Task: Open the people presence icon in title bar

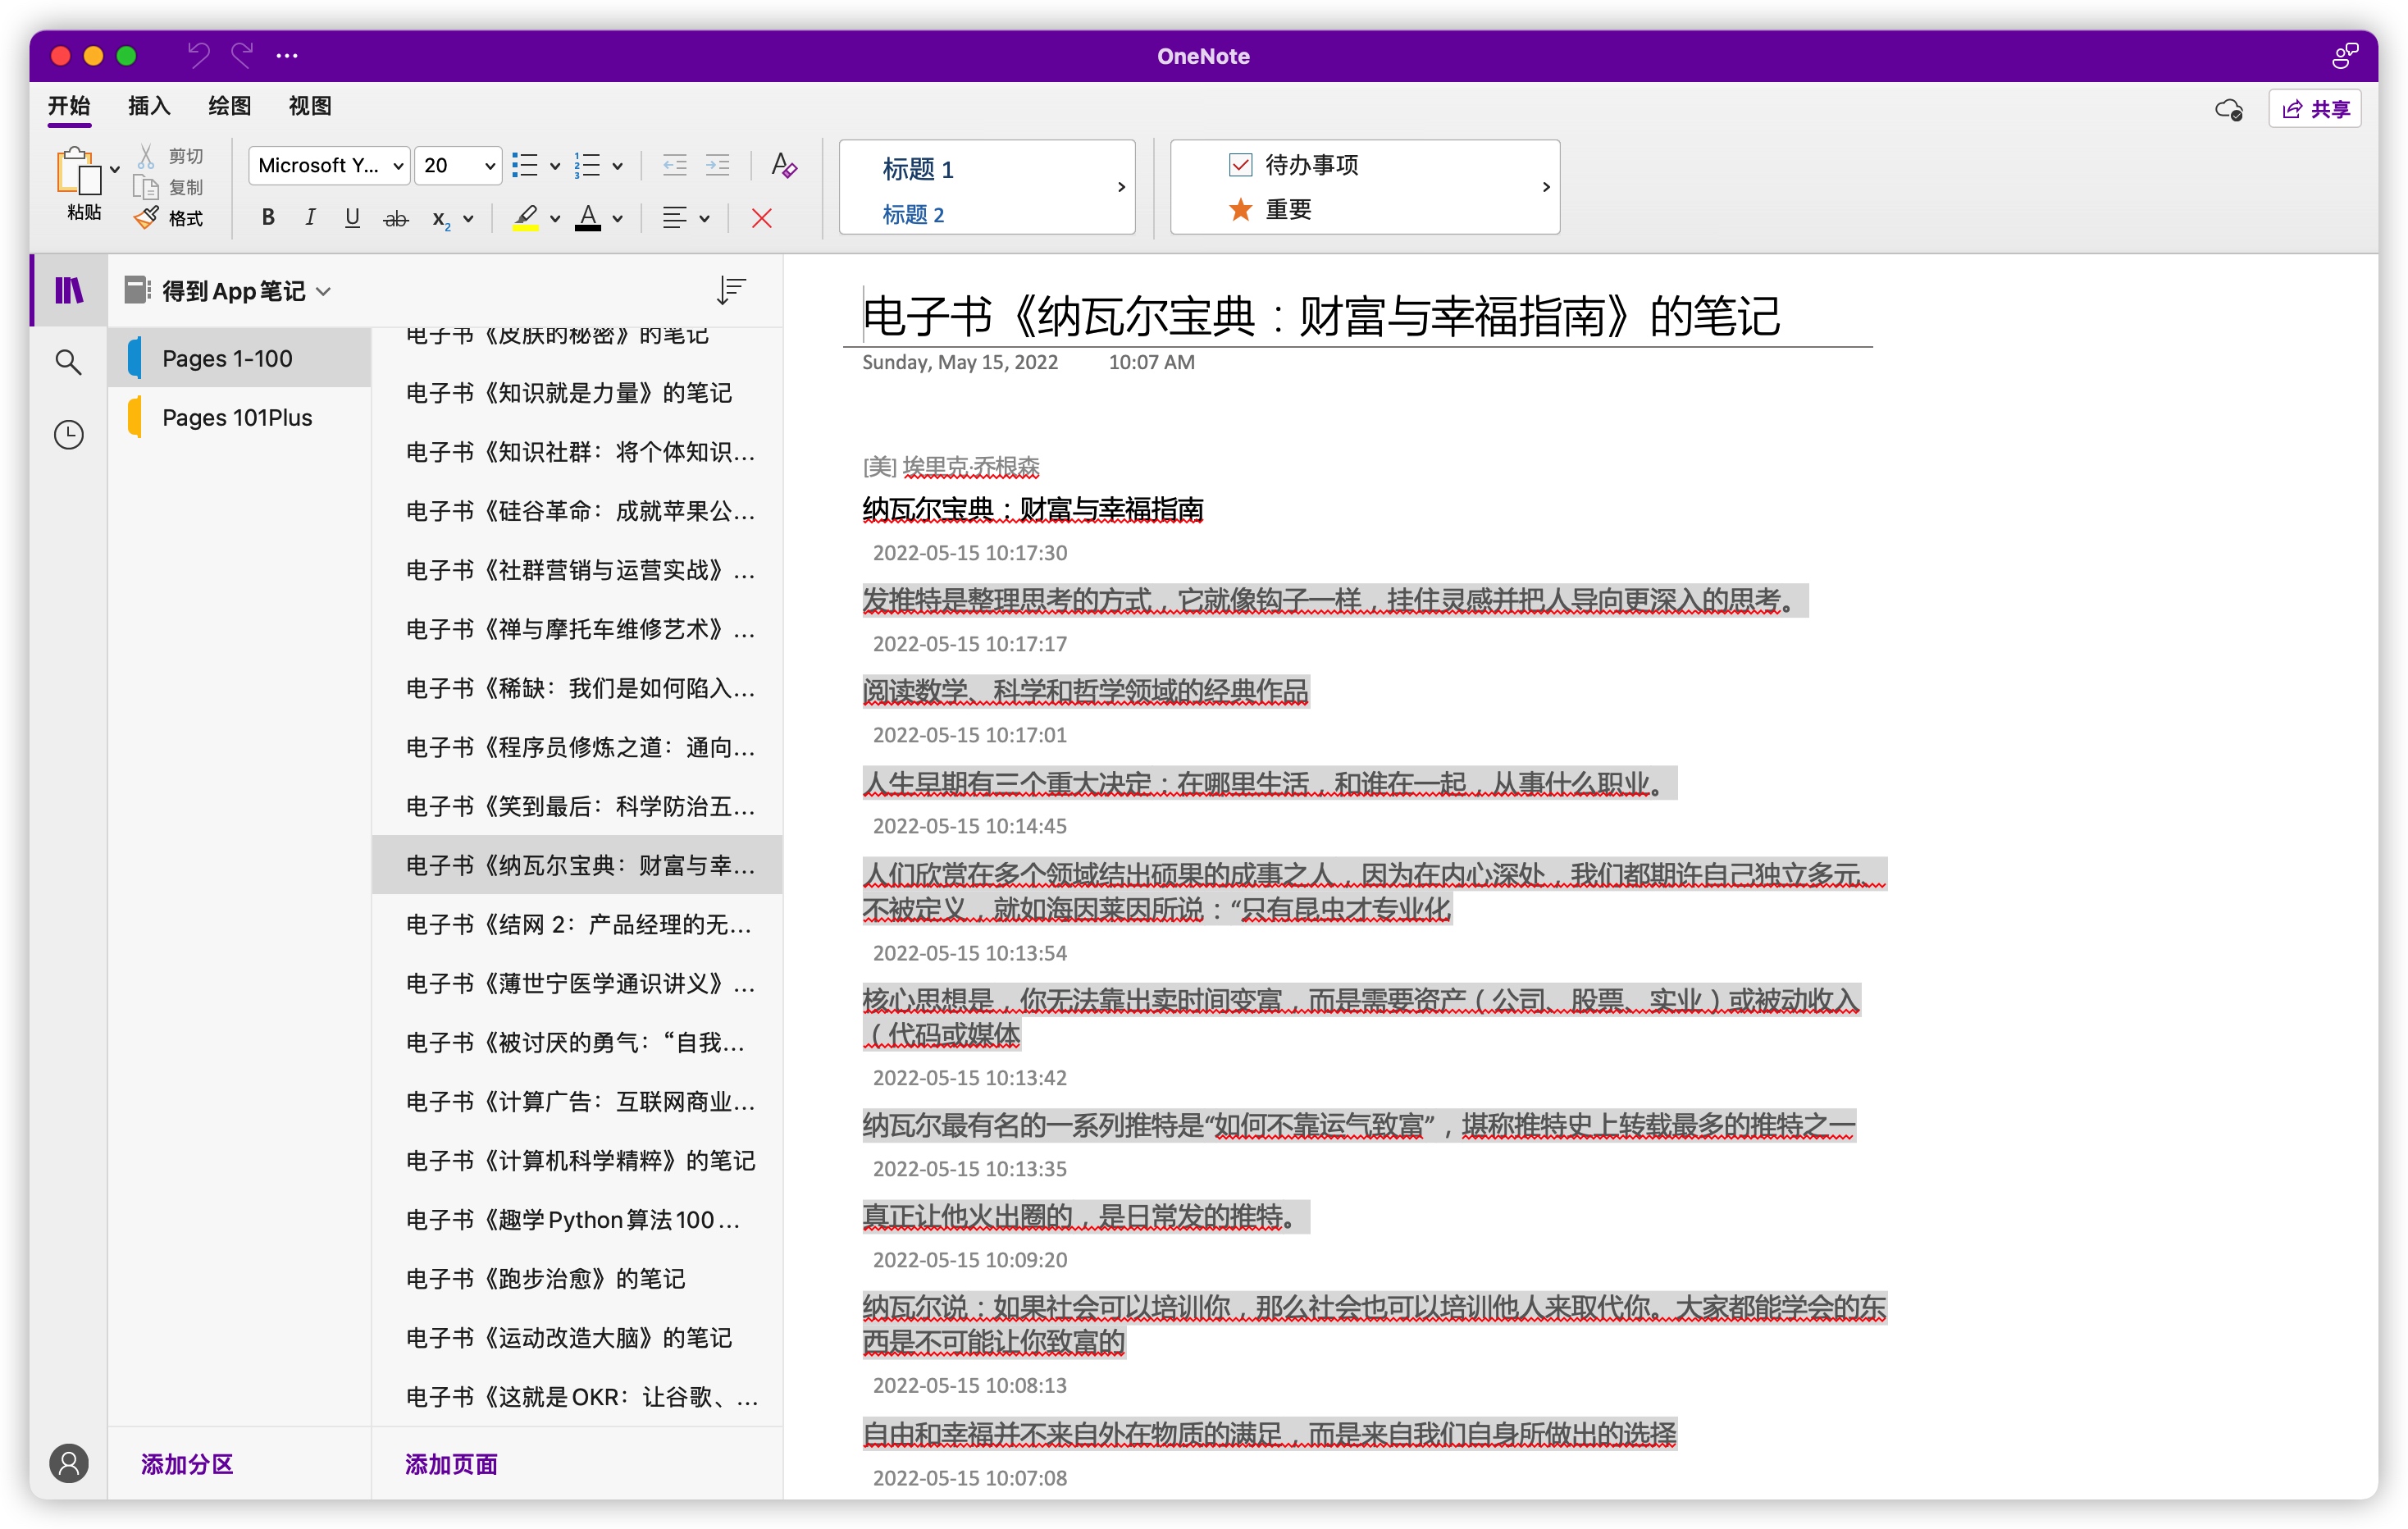Action: click(2344, 56)
